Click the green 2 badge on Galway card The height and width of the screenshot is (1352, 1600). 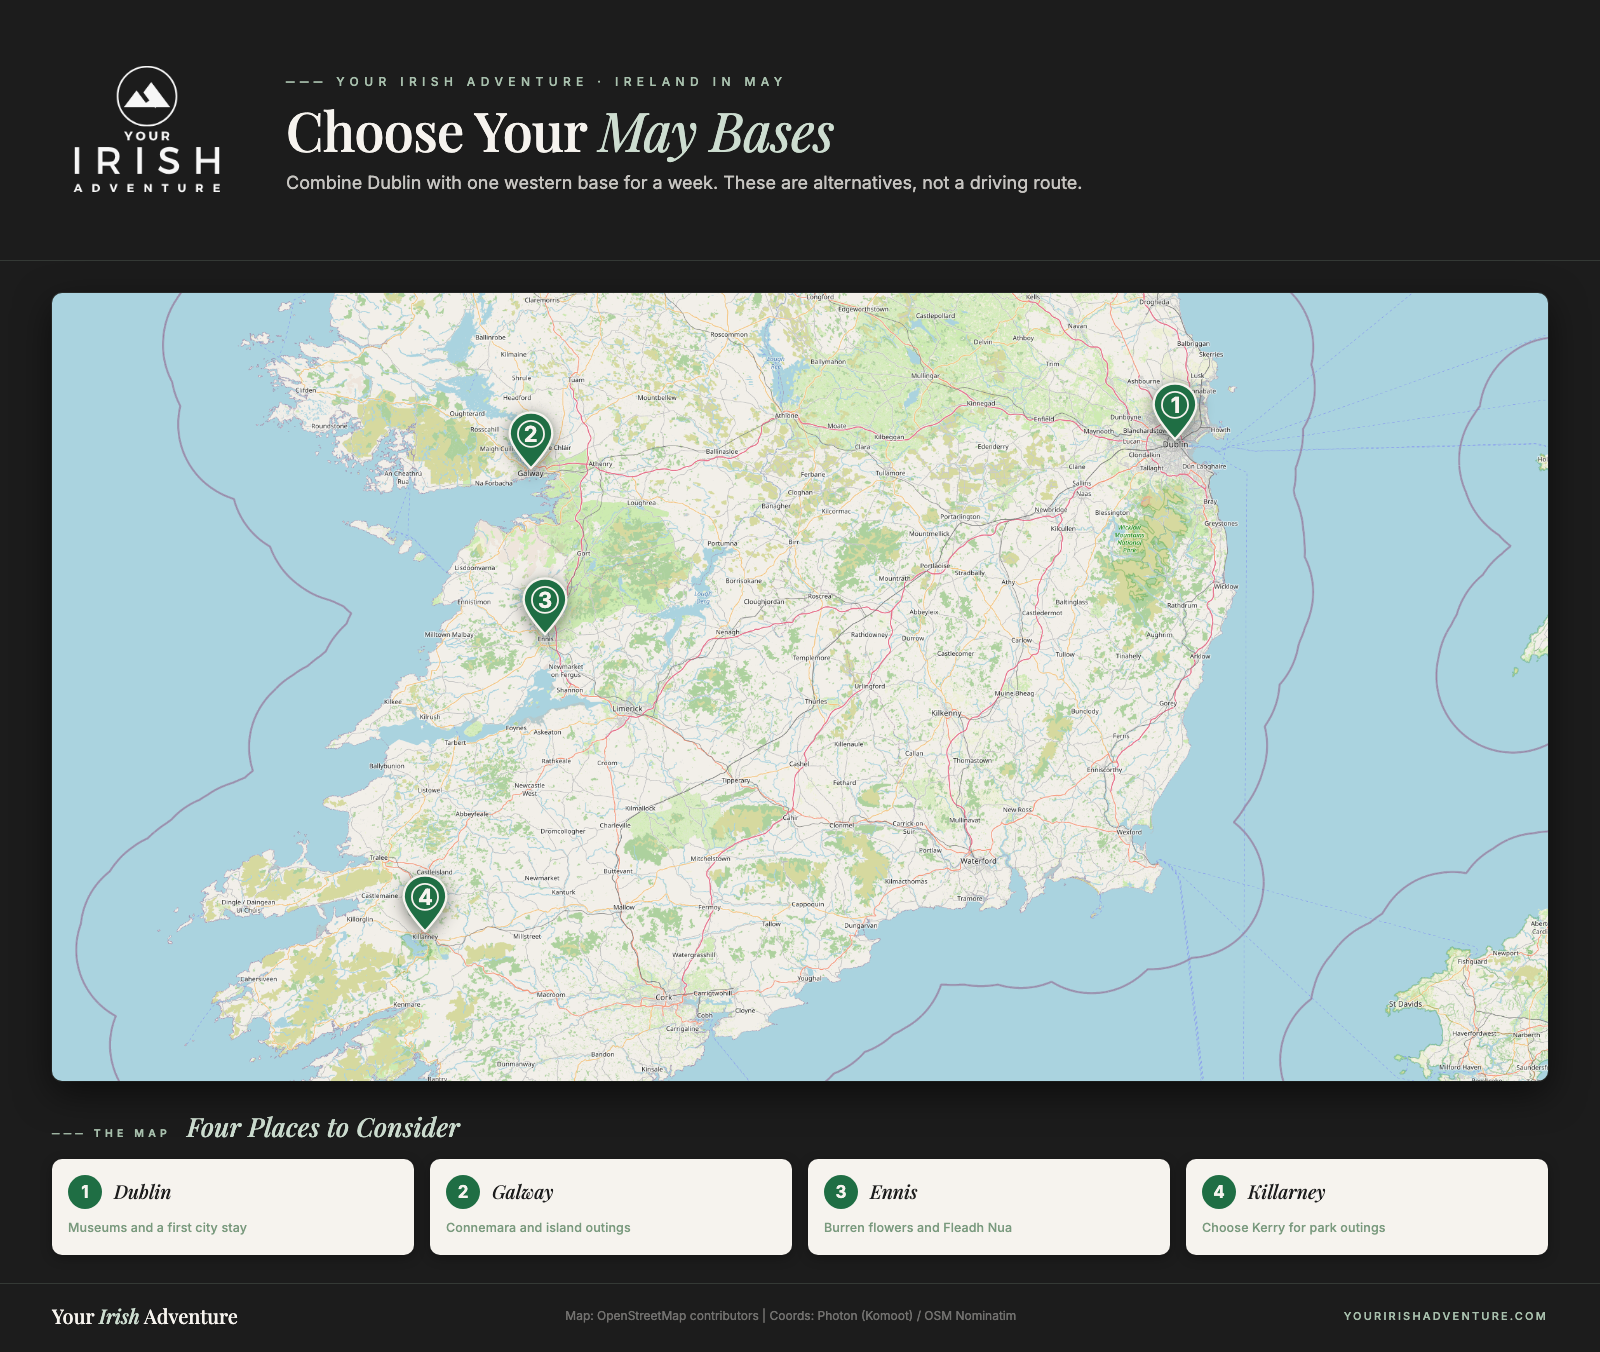tap(463, 1191)
